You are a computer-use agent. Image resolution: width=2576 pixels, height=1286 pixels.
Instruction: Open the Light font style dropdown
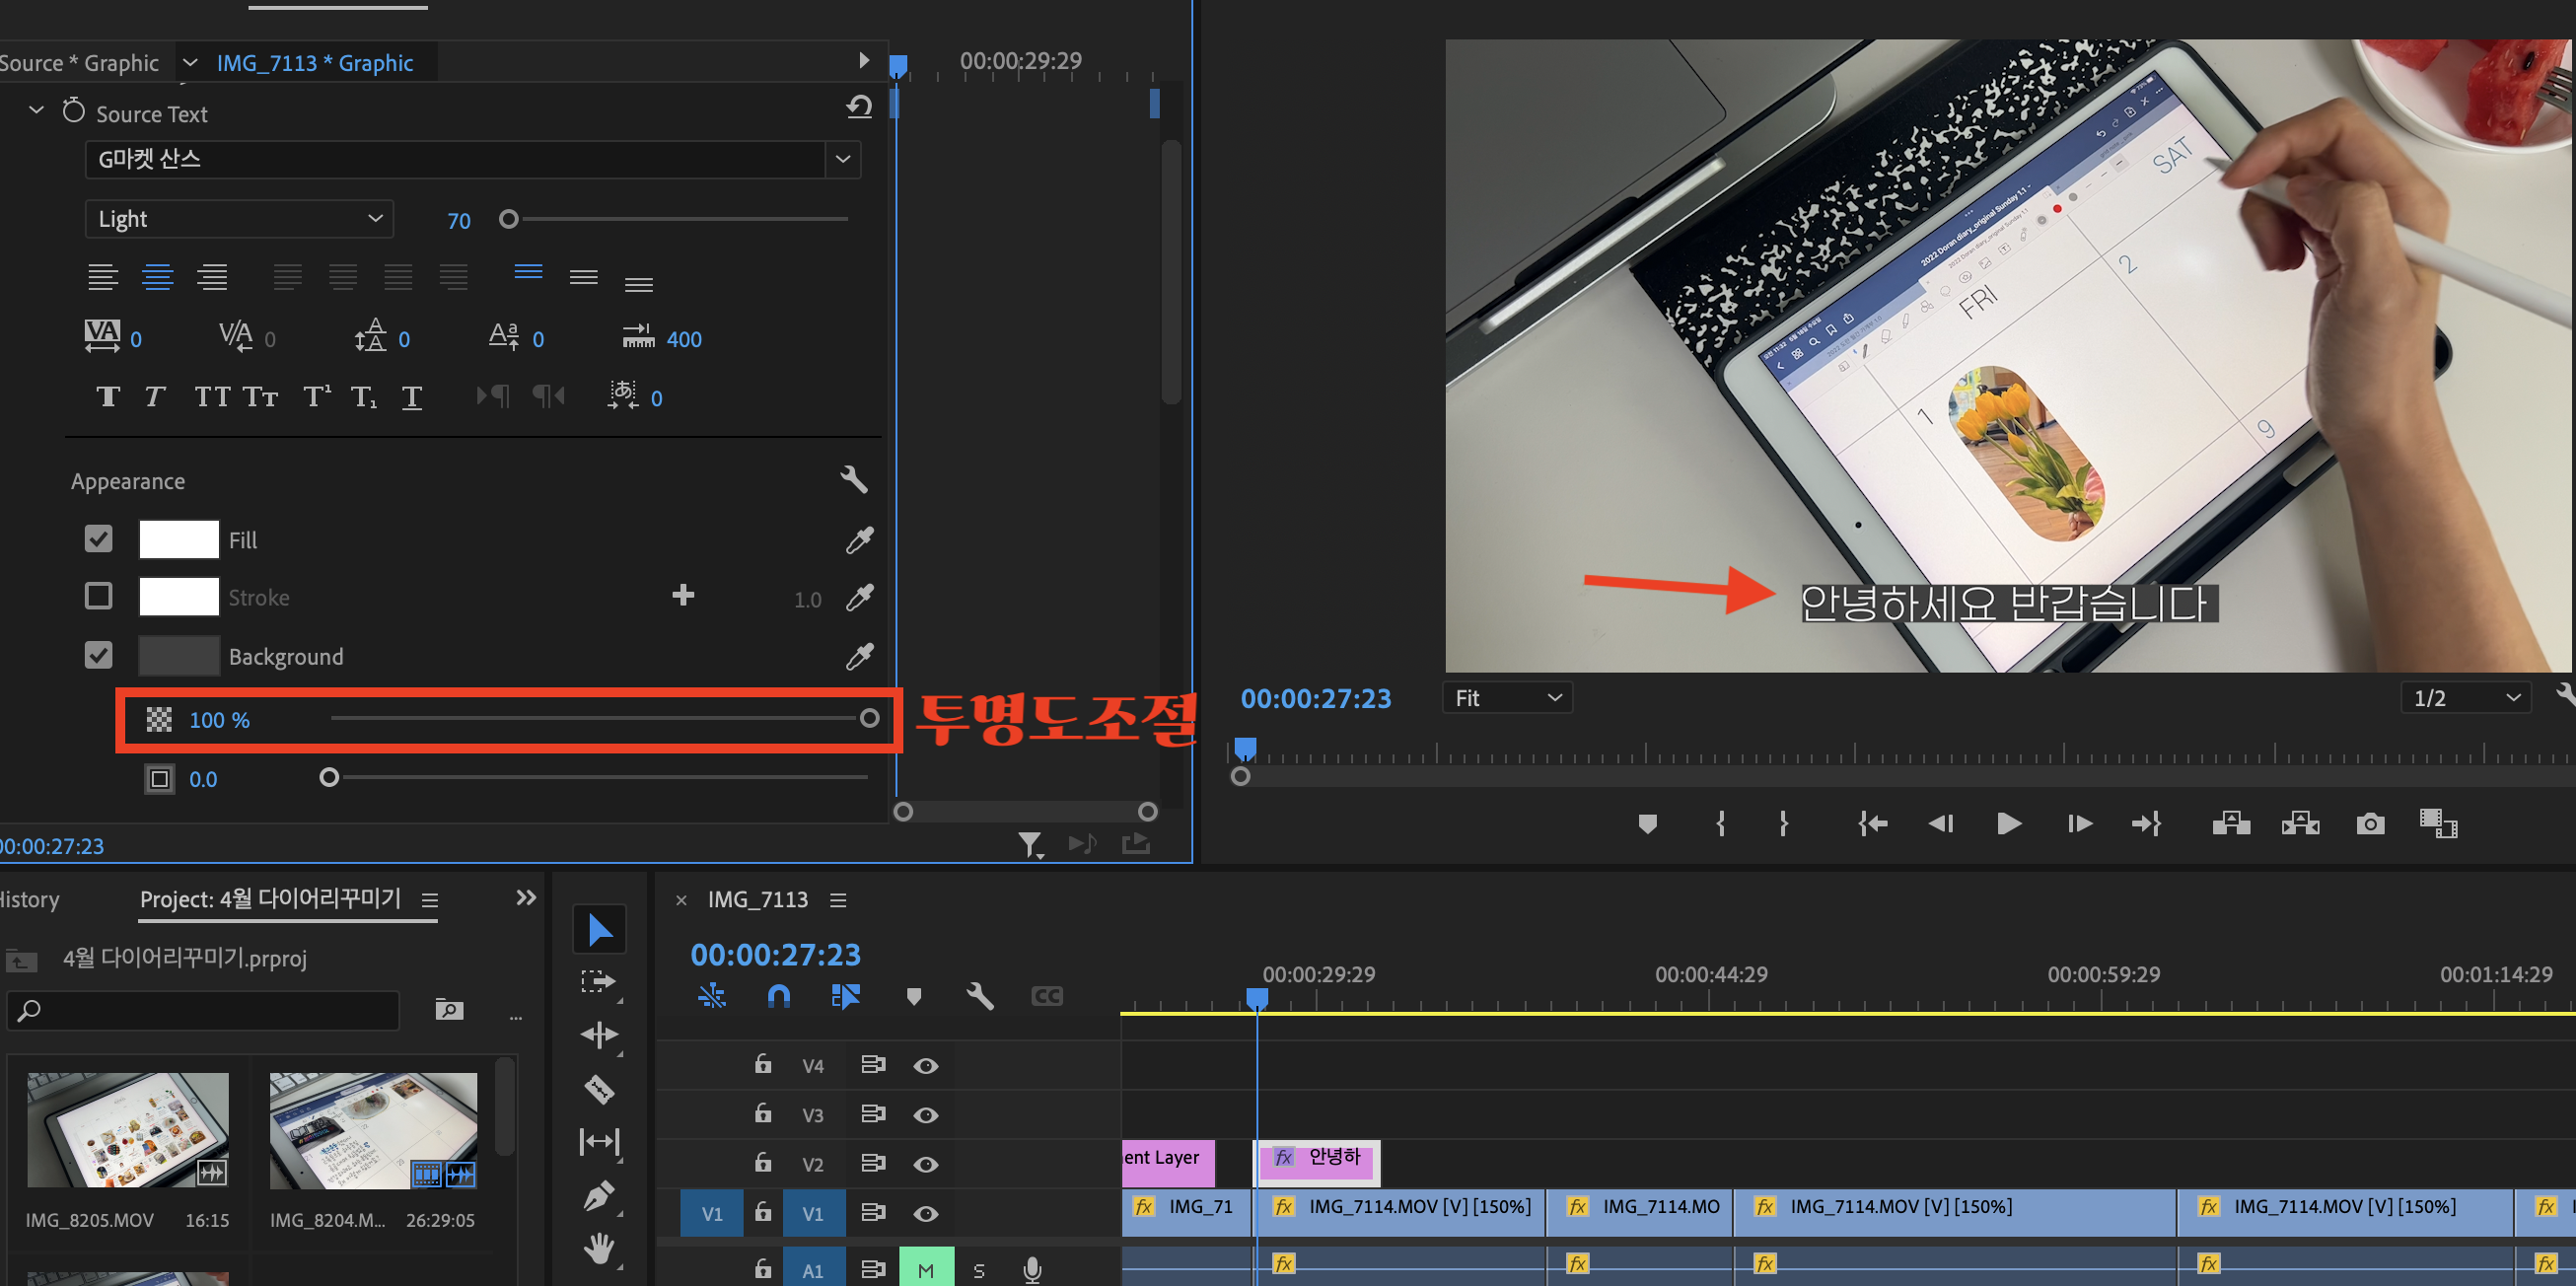(240, 219)
